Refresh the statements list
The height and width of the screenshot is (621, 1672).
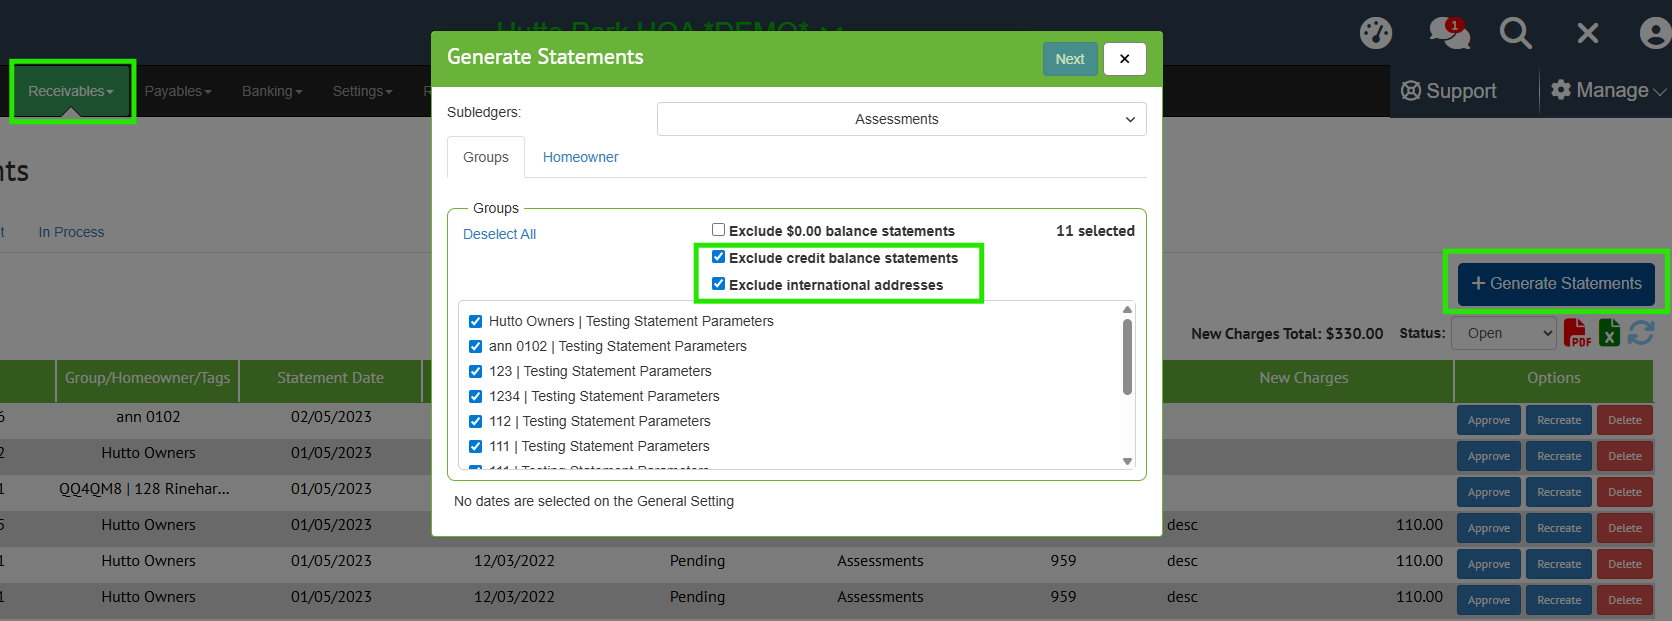[x=1641, y=333]
